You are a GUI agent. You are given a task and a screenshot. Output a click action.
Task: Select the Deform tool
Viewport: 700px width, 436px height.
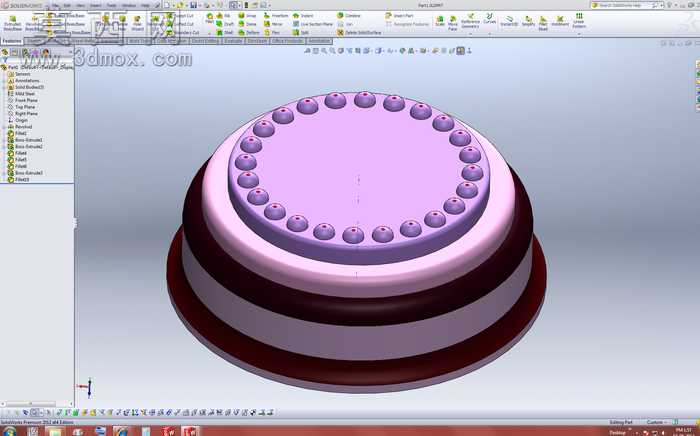tap(249, 33)
